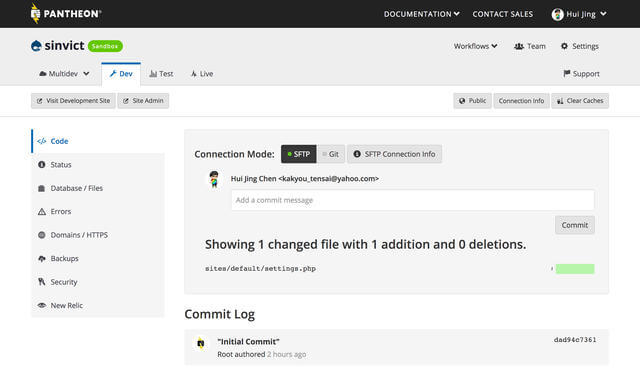Click the Commit button
This screenshot has height=371, width=640.
[575, 225]
